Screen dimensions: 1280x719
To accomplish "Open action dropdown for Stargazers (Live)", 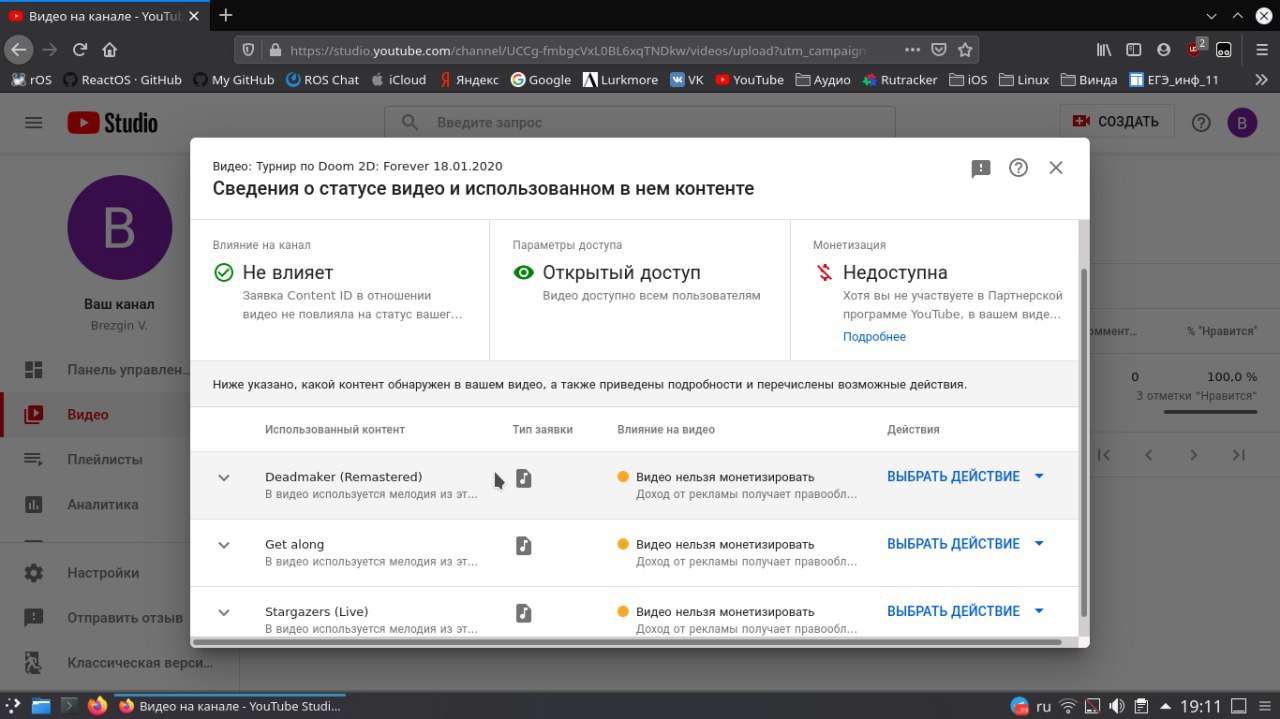I will coord(965,611).
